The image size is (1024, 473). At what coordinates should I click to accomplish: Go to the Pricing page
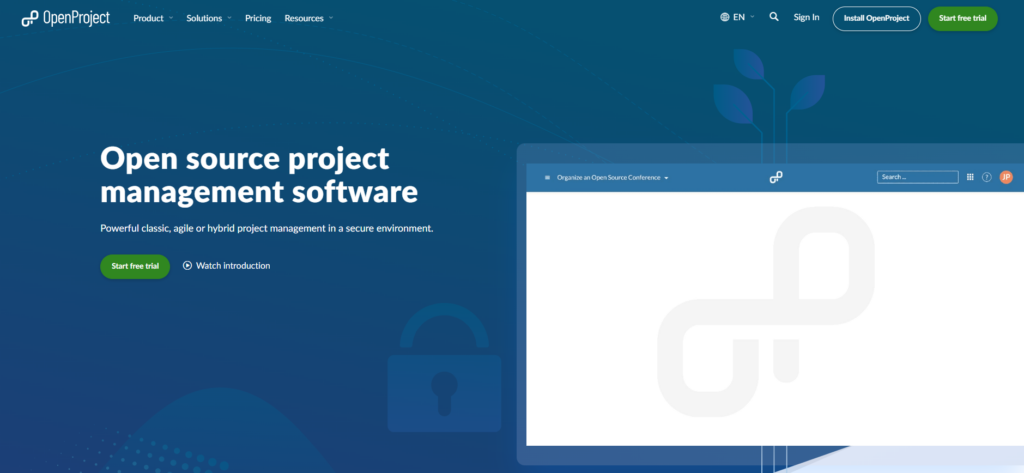point(258,18)
